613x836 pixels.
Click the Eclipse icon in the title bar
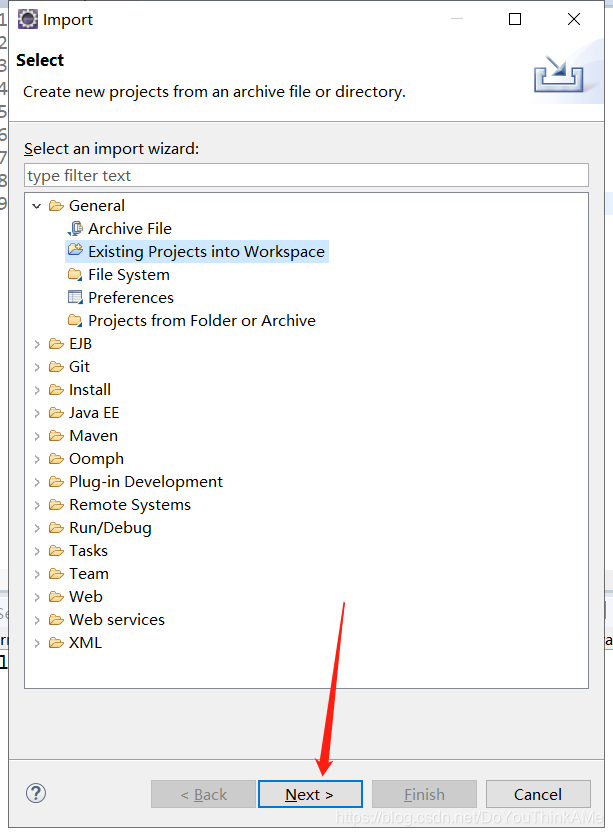(28, 19)
